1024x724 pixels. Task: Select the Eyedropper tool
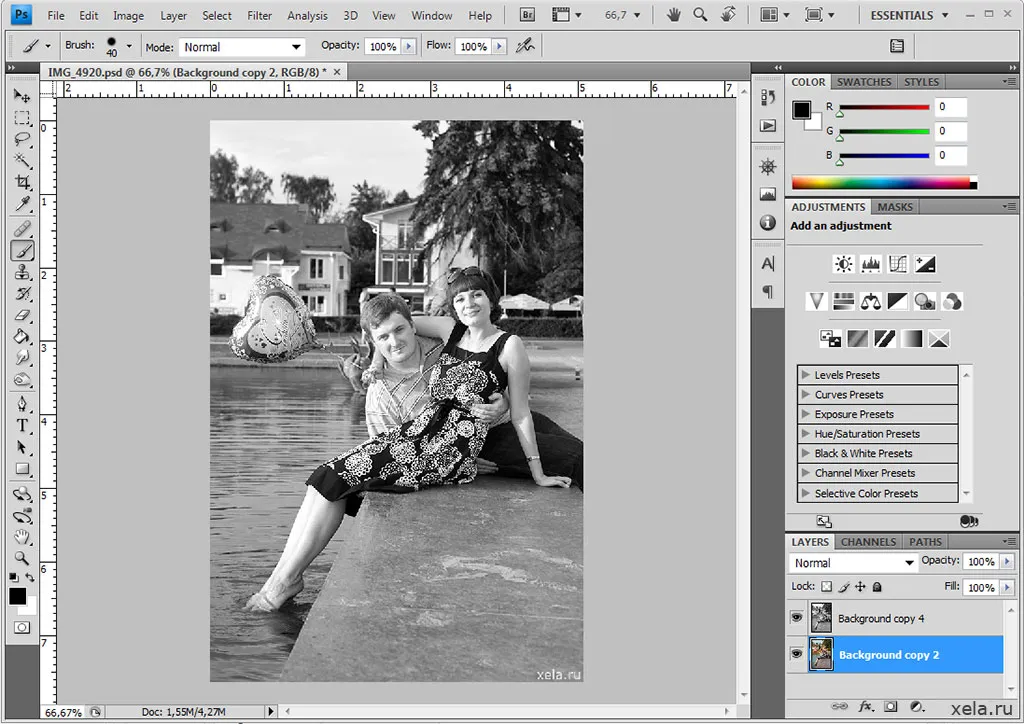(22, 204)
